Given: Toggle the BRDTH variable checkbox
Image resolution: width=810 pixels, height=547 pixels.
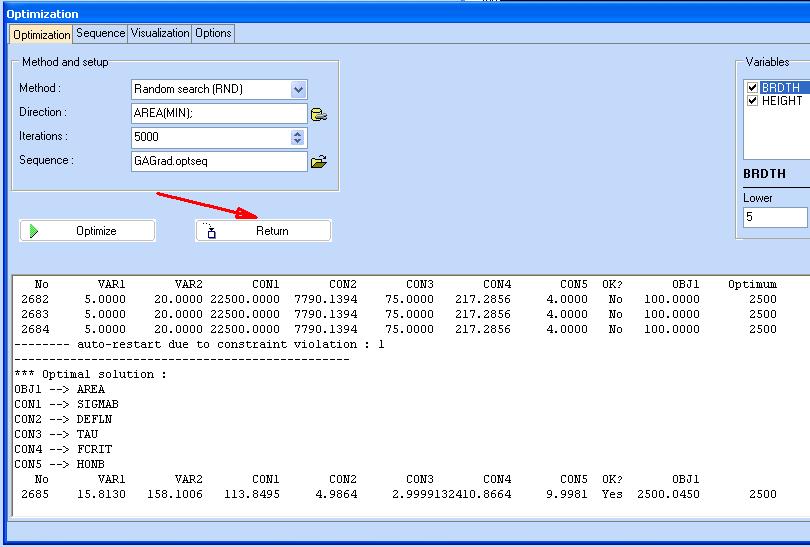Looking at the screenshot, I should pyautogui.click(x=752, y=88).
